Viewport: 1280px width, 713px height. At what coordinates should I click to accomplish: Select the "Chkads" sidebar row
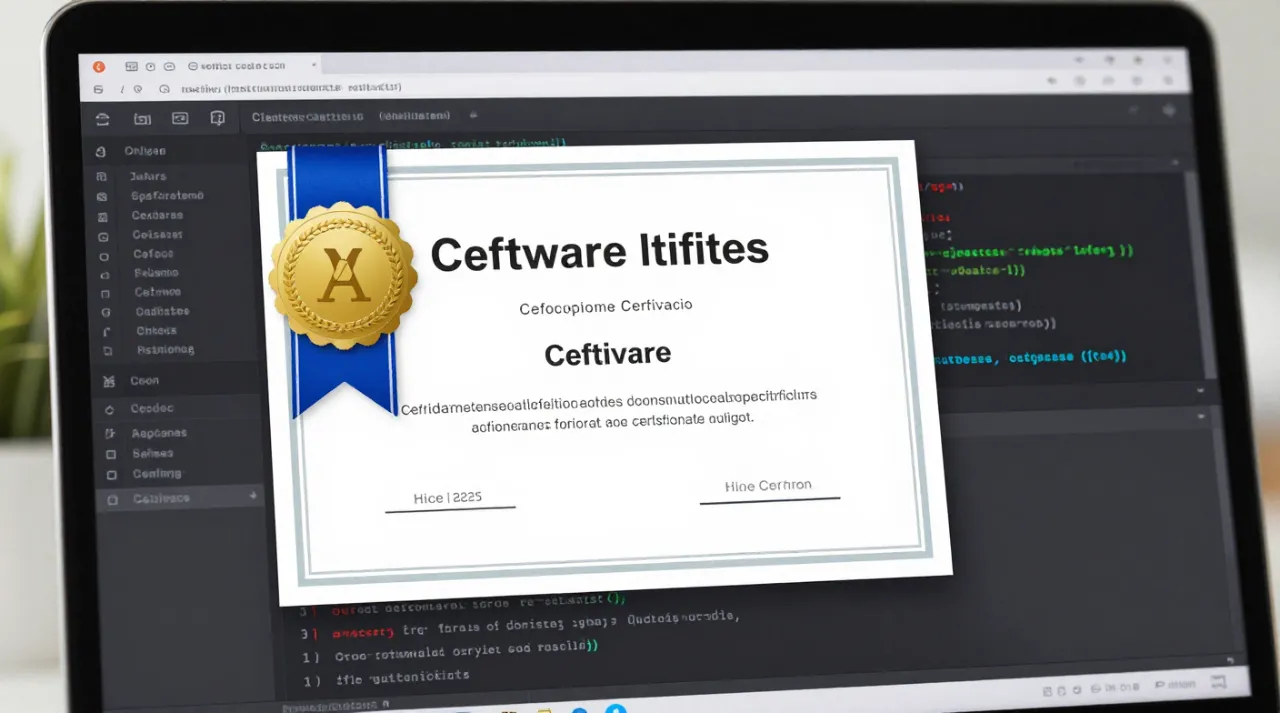[157, 331]
